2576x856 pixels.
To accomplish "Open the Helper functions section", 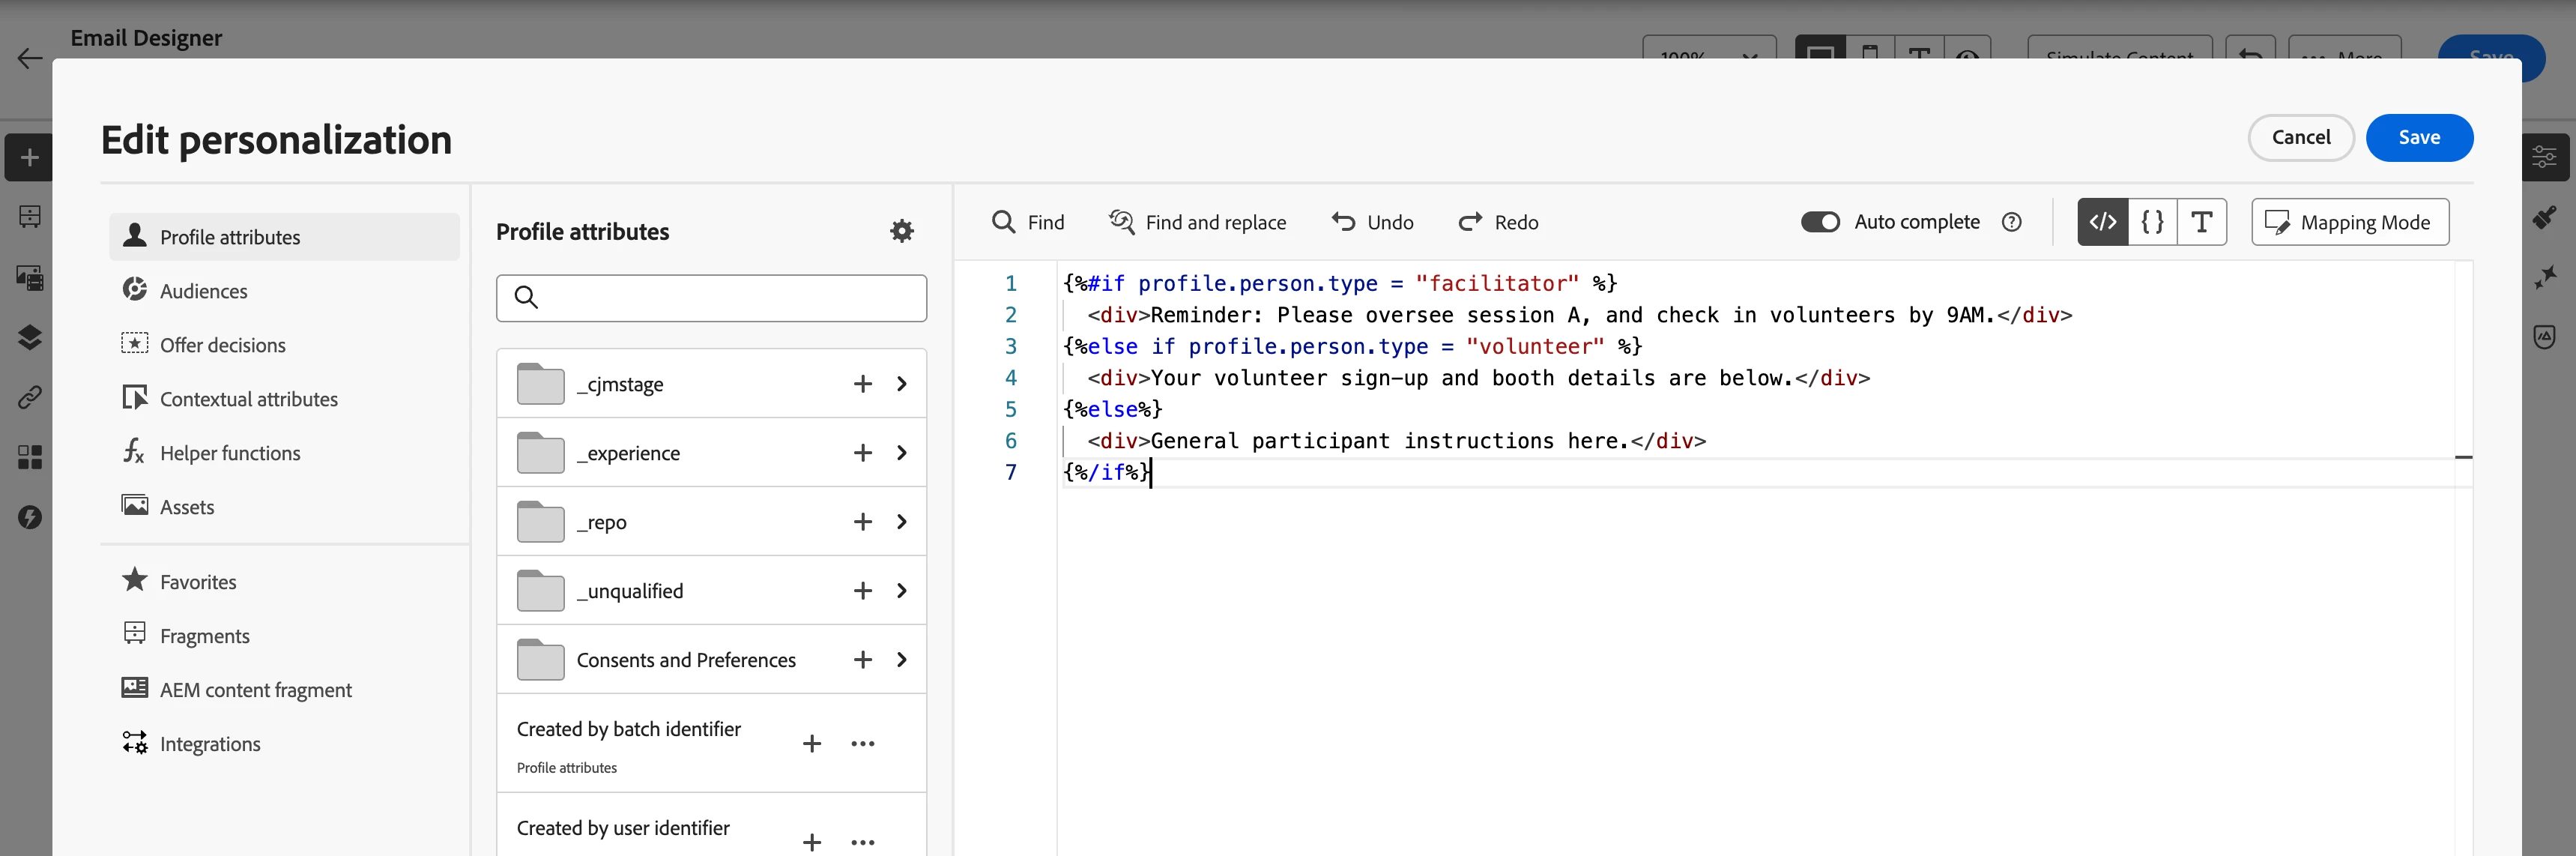I will click(x=229, y=453).
